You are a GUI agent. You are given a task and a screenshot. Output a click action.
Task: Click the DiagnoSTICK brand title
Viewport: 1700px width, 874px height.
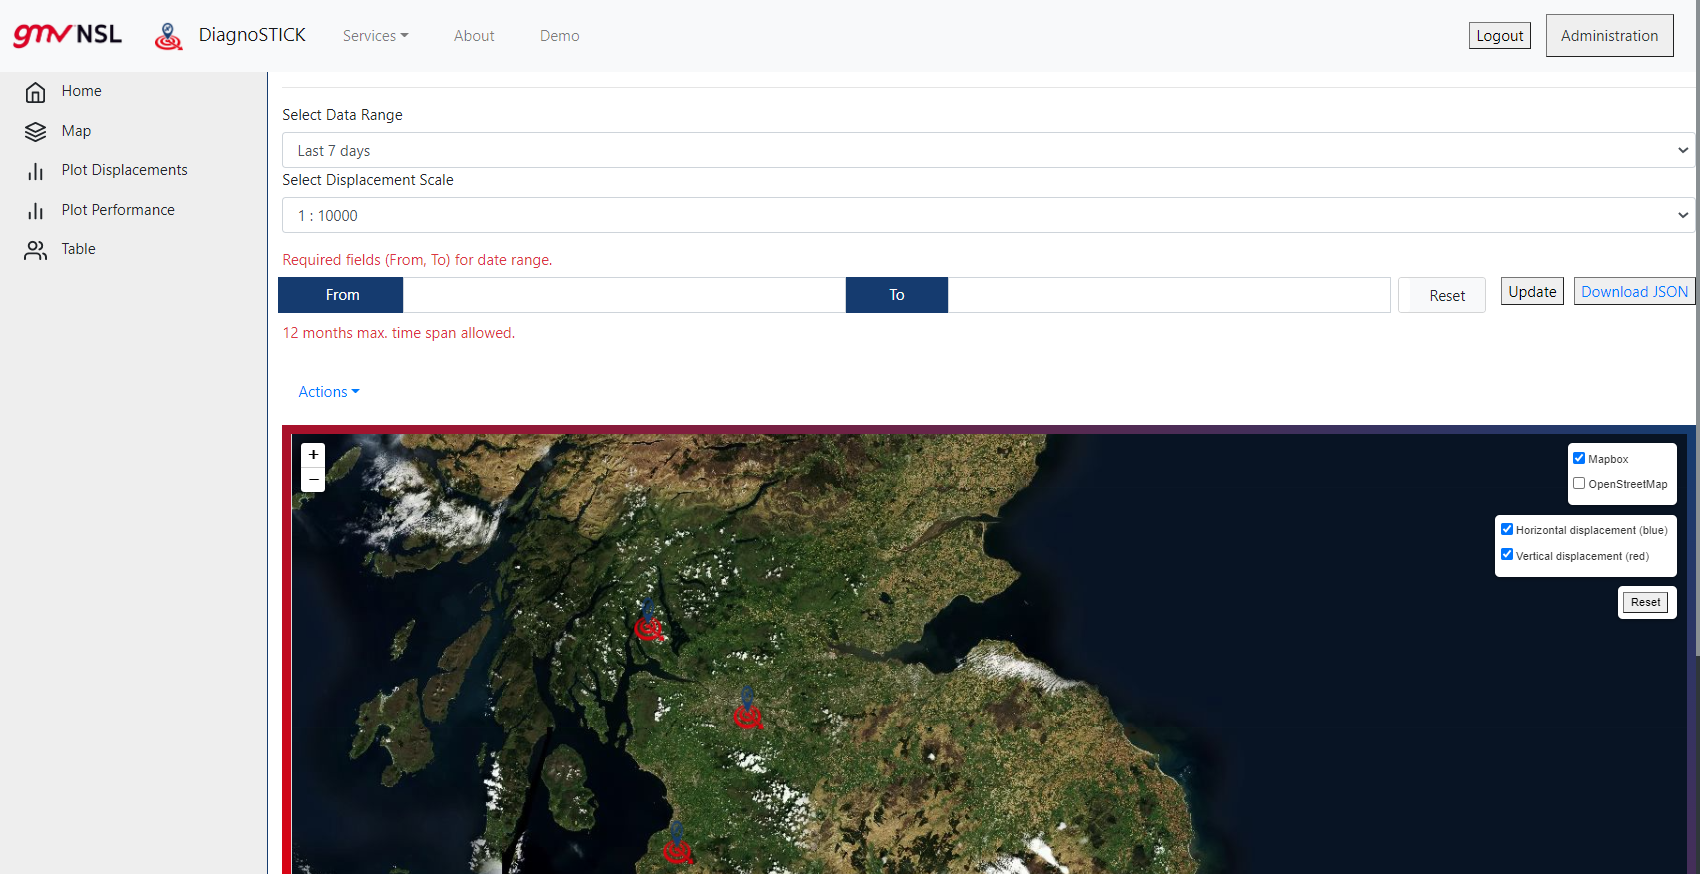pos(252,35)
